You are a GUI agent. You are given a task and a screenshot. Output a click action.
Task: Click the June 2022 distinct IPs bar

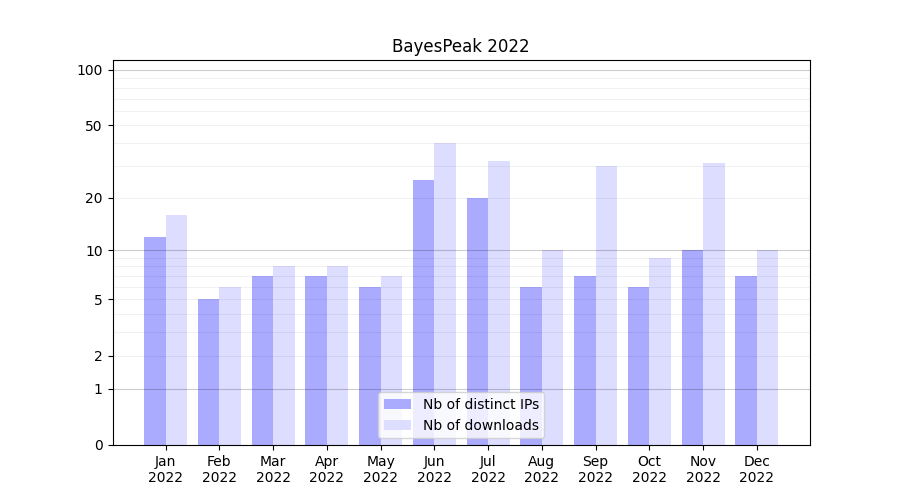click(424, 312)
